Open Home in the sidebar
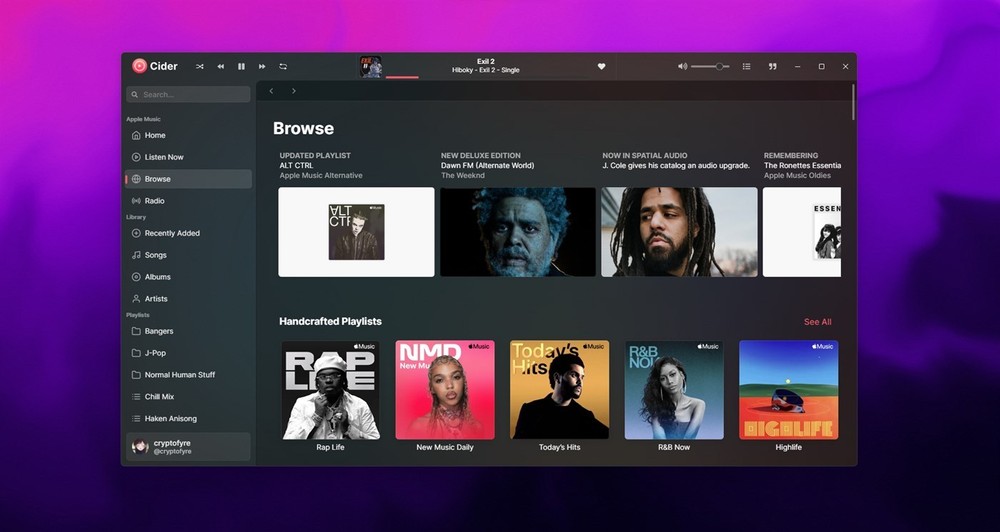1000x532 pixels. (x=189, y=135)
